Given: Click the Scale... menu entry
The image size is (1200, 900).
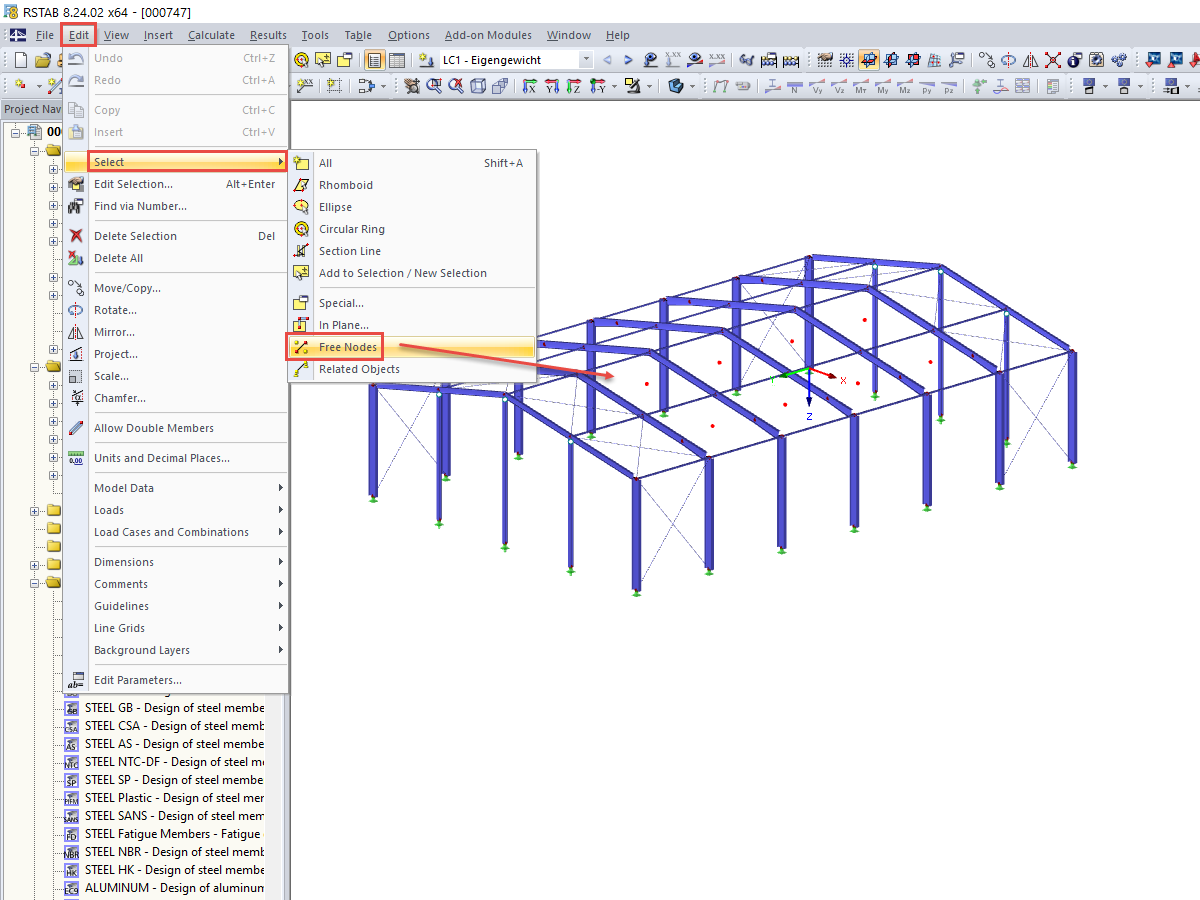Looking at the screenshot, I should (175, 376).
